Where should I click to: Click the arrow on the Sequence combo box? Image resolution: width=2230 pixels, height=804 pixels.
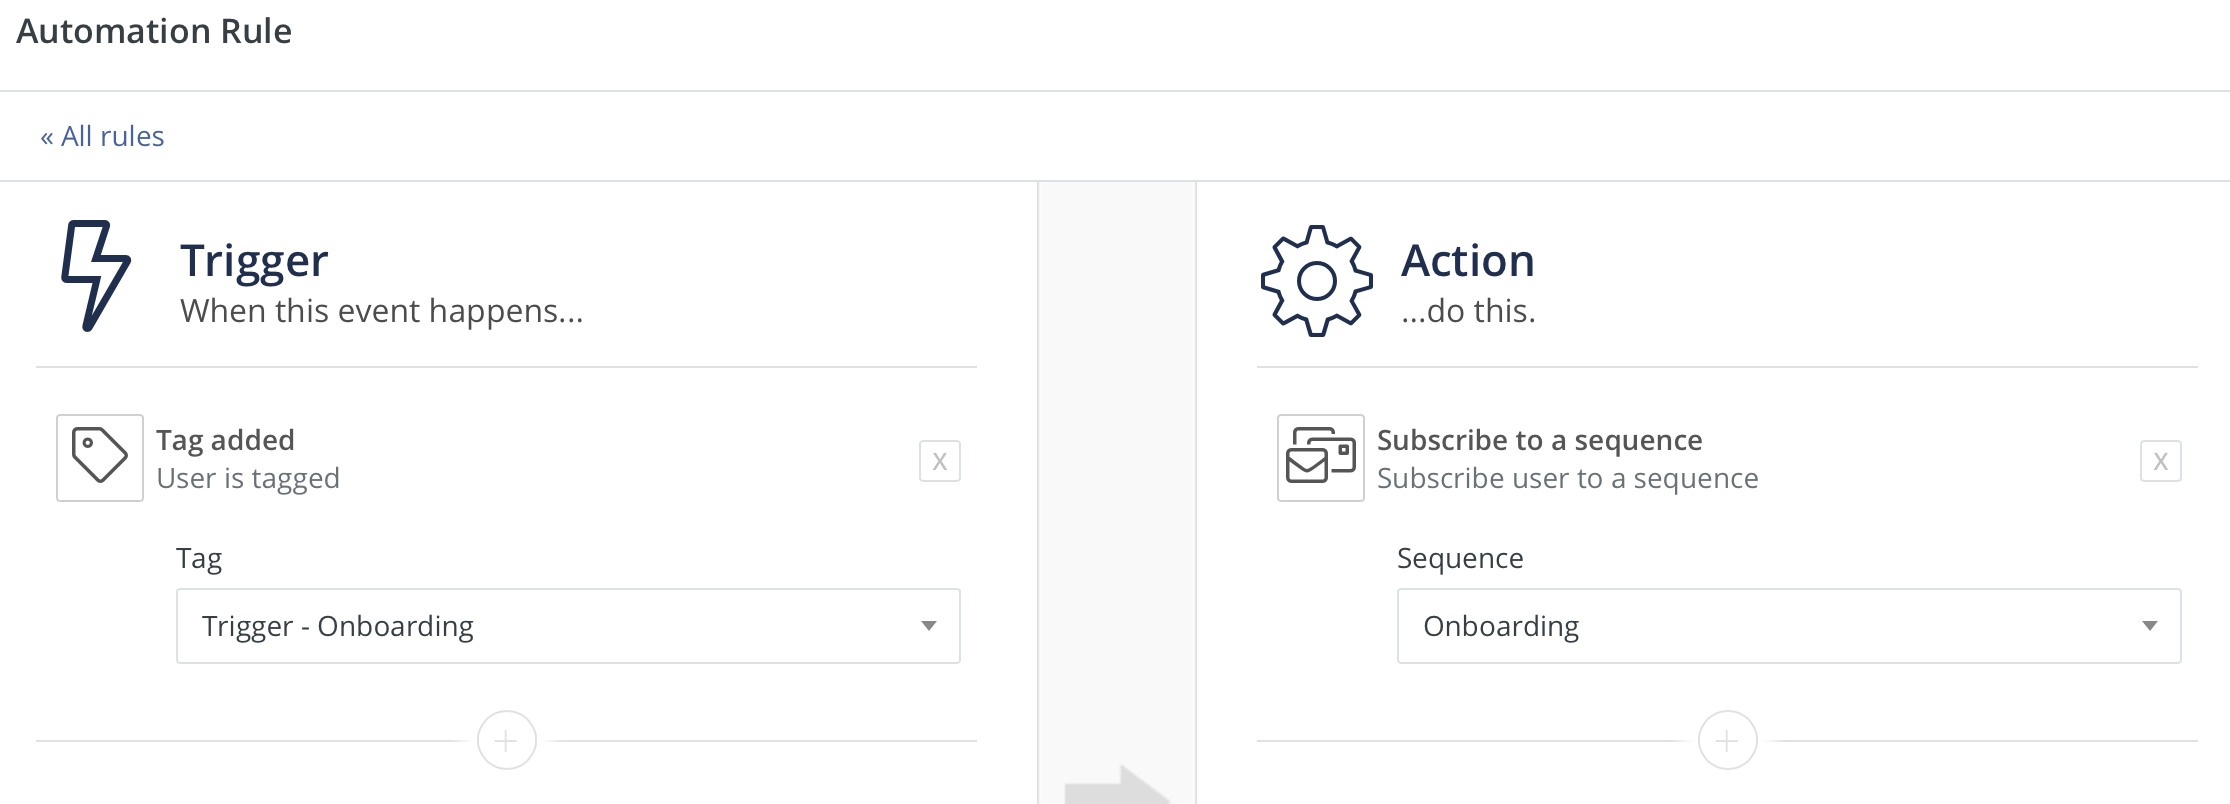[2149, 626]
